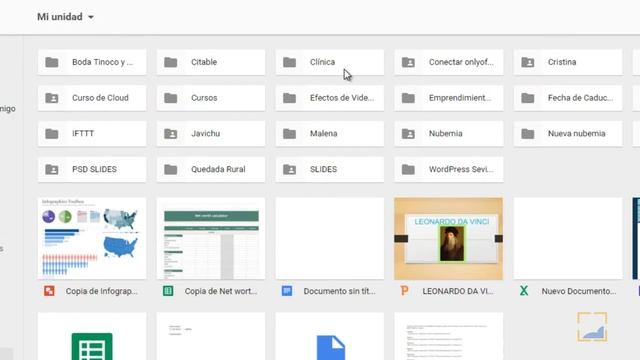This screenshot has height=360, width=640.
Task: Click the Docs icon next to Documento sin tít...
Action: pyautogui.click(x=287, y=291)
